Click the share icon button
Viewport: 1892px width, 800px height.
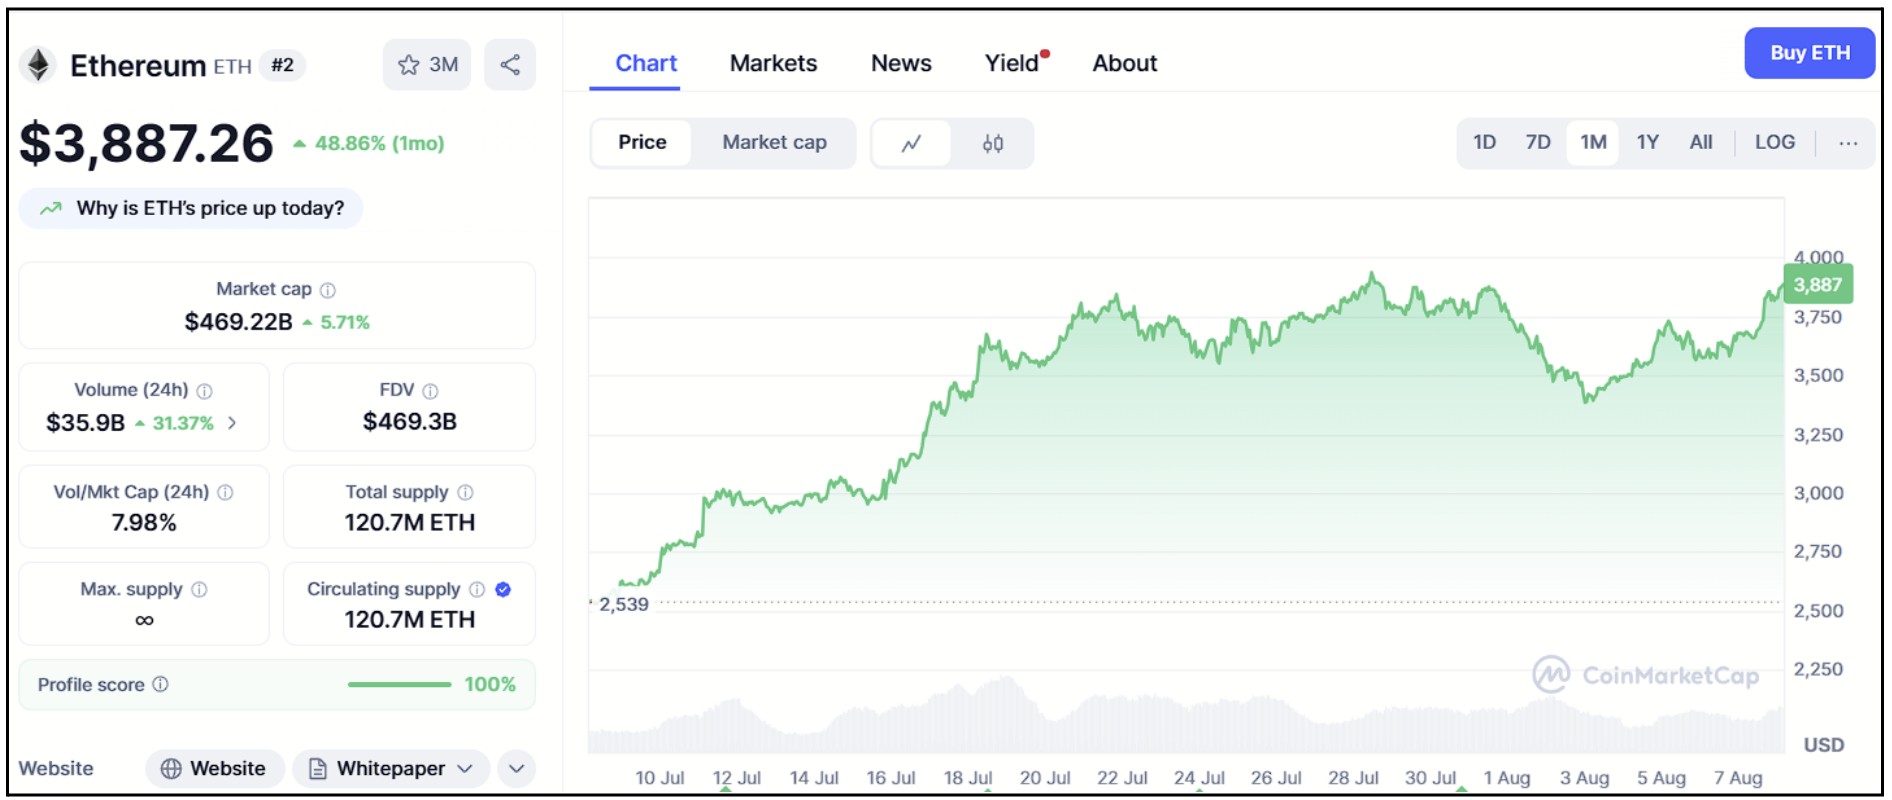pos(510,65)
